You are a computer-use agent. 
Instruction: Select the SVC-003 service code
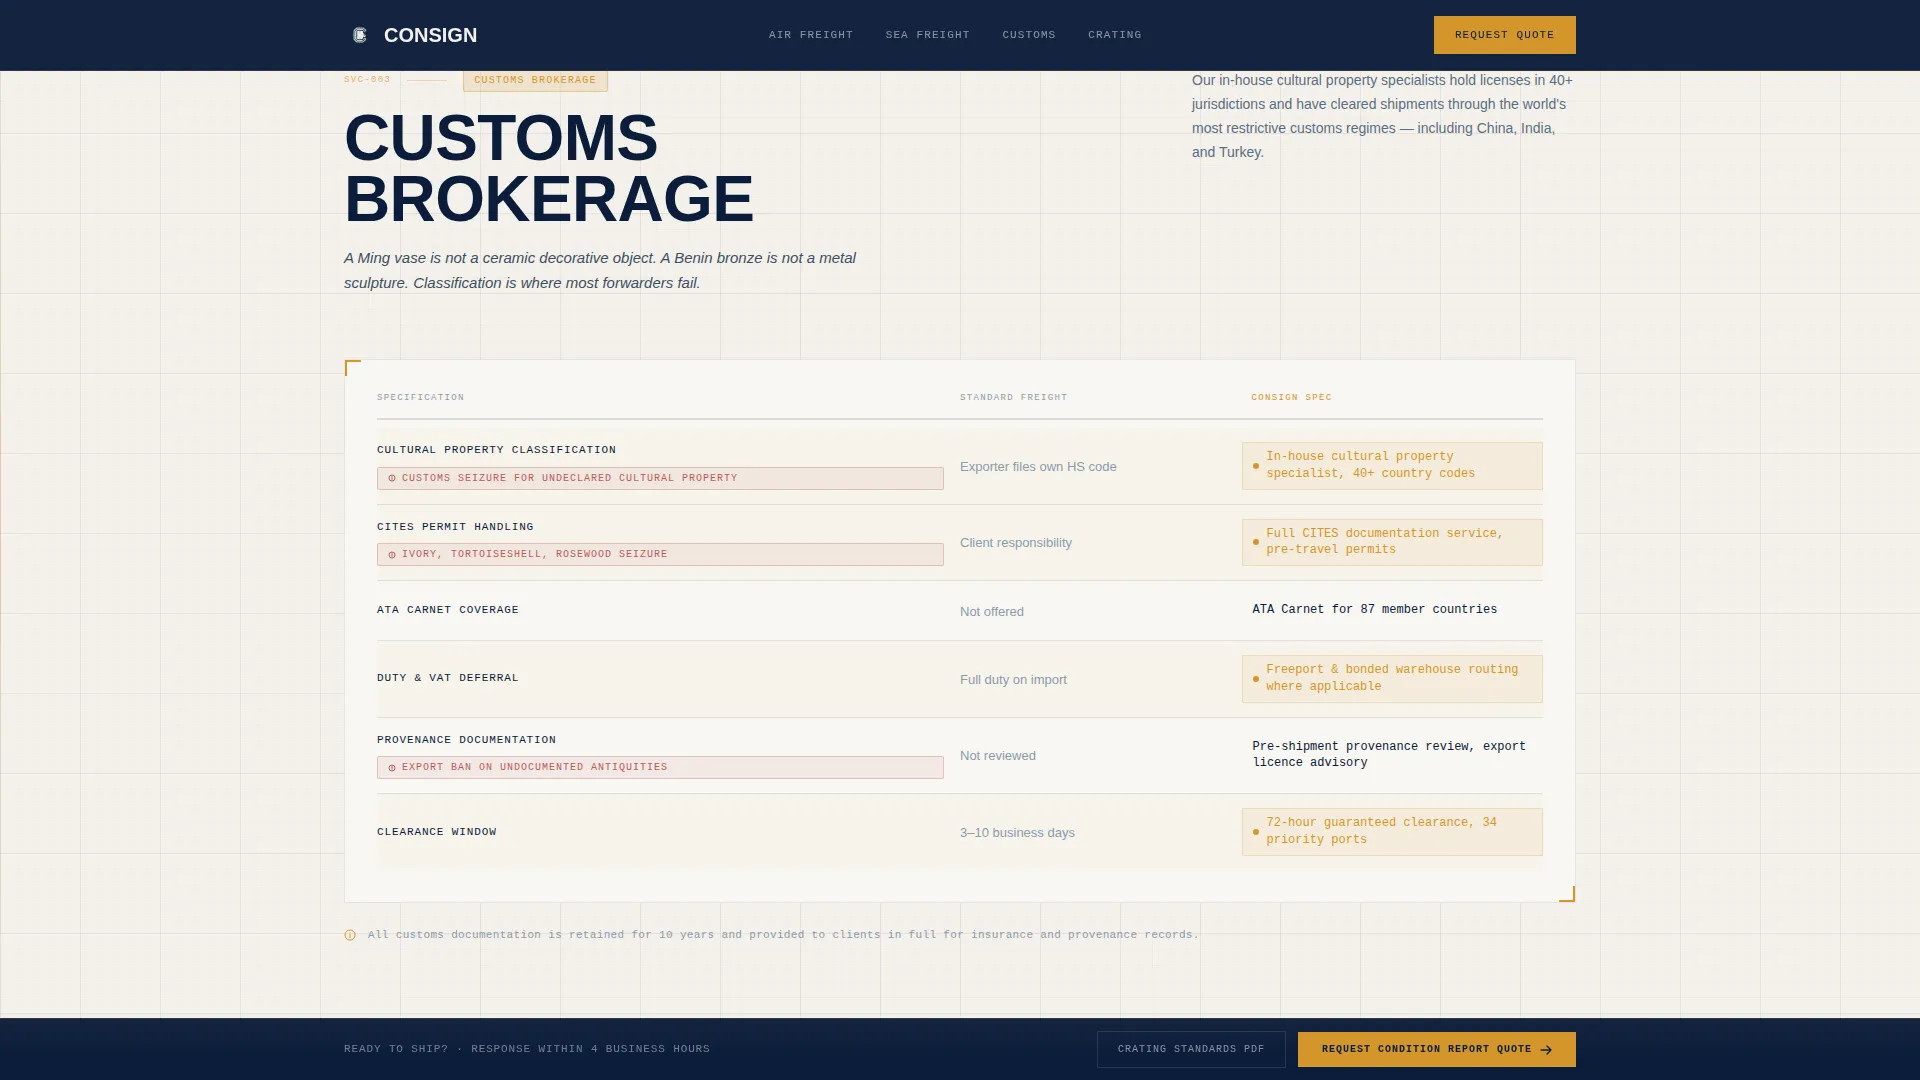point(367,80)
